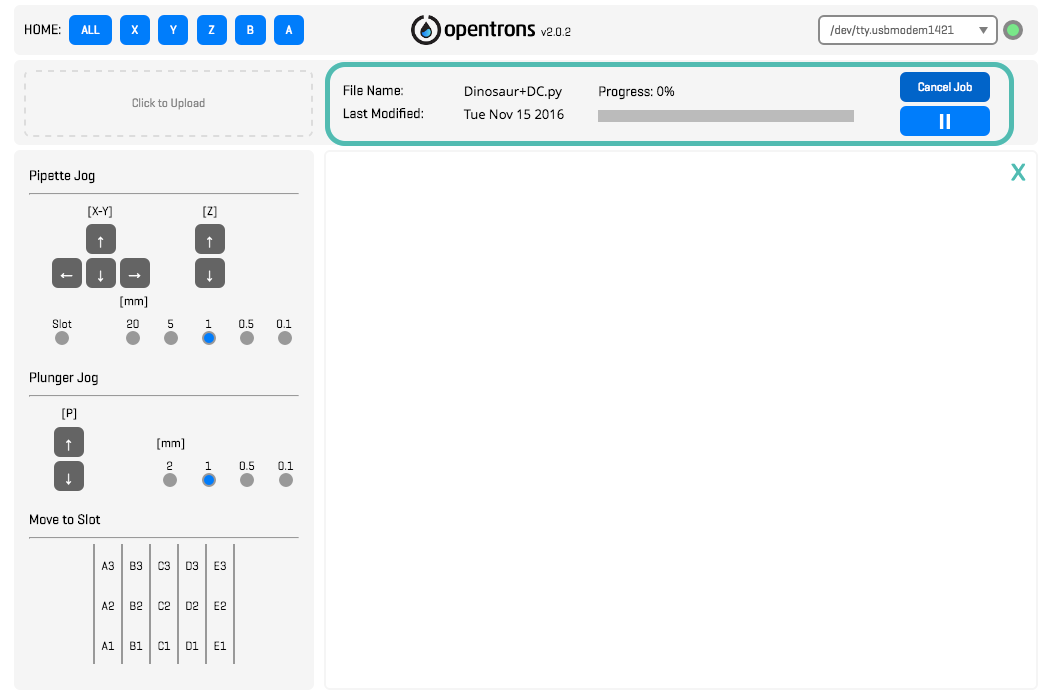
Task: Choose 2 mm plunger jog increment
Action: pos(170,480)
